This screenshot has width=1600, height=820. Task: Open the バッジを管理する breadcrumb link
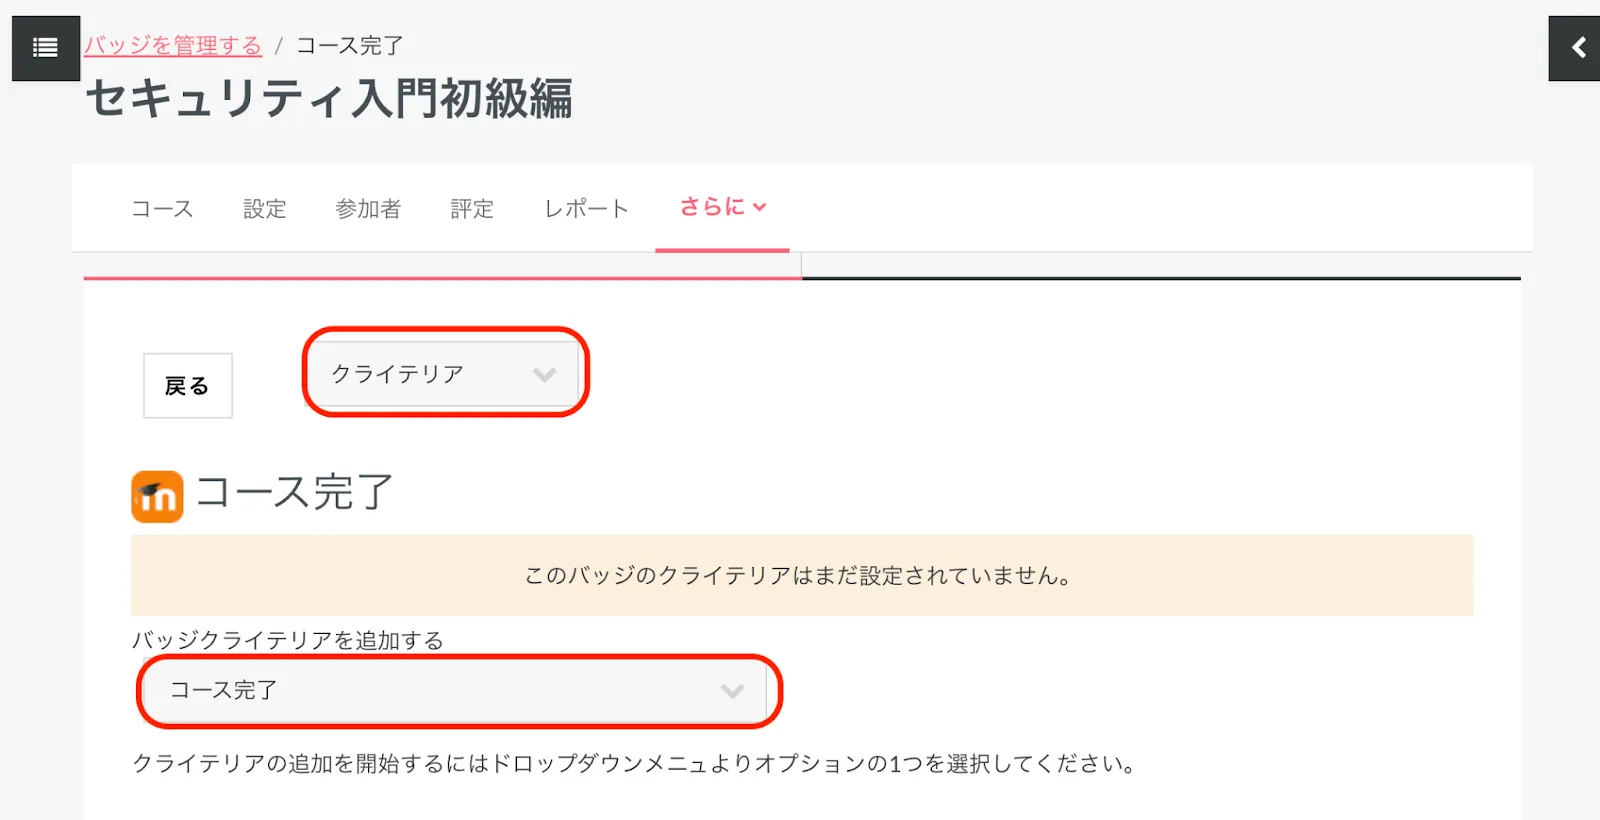point(173,46)
